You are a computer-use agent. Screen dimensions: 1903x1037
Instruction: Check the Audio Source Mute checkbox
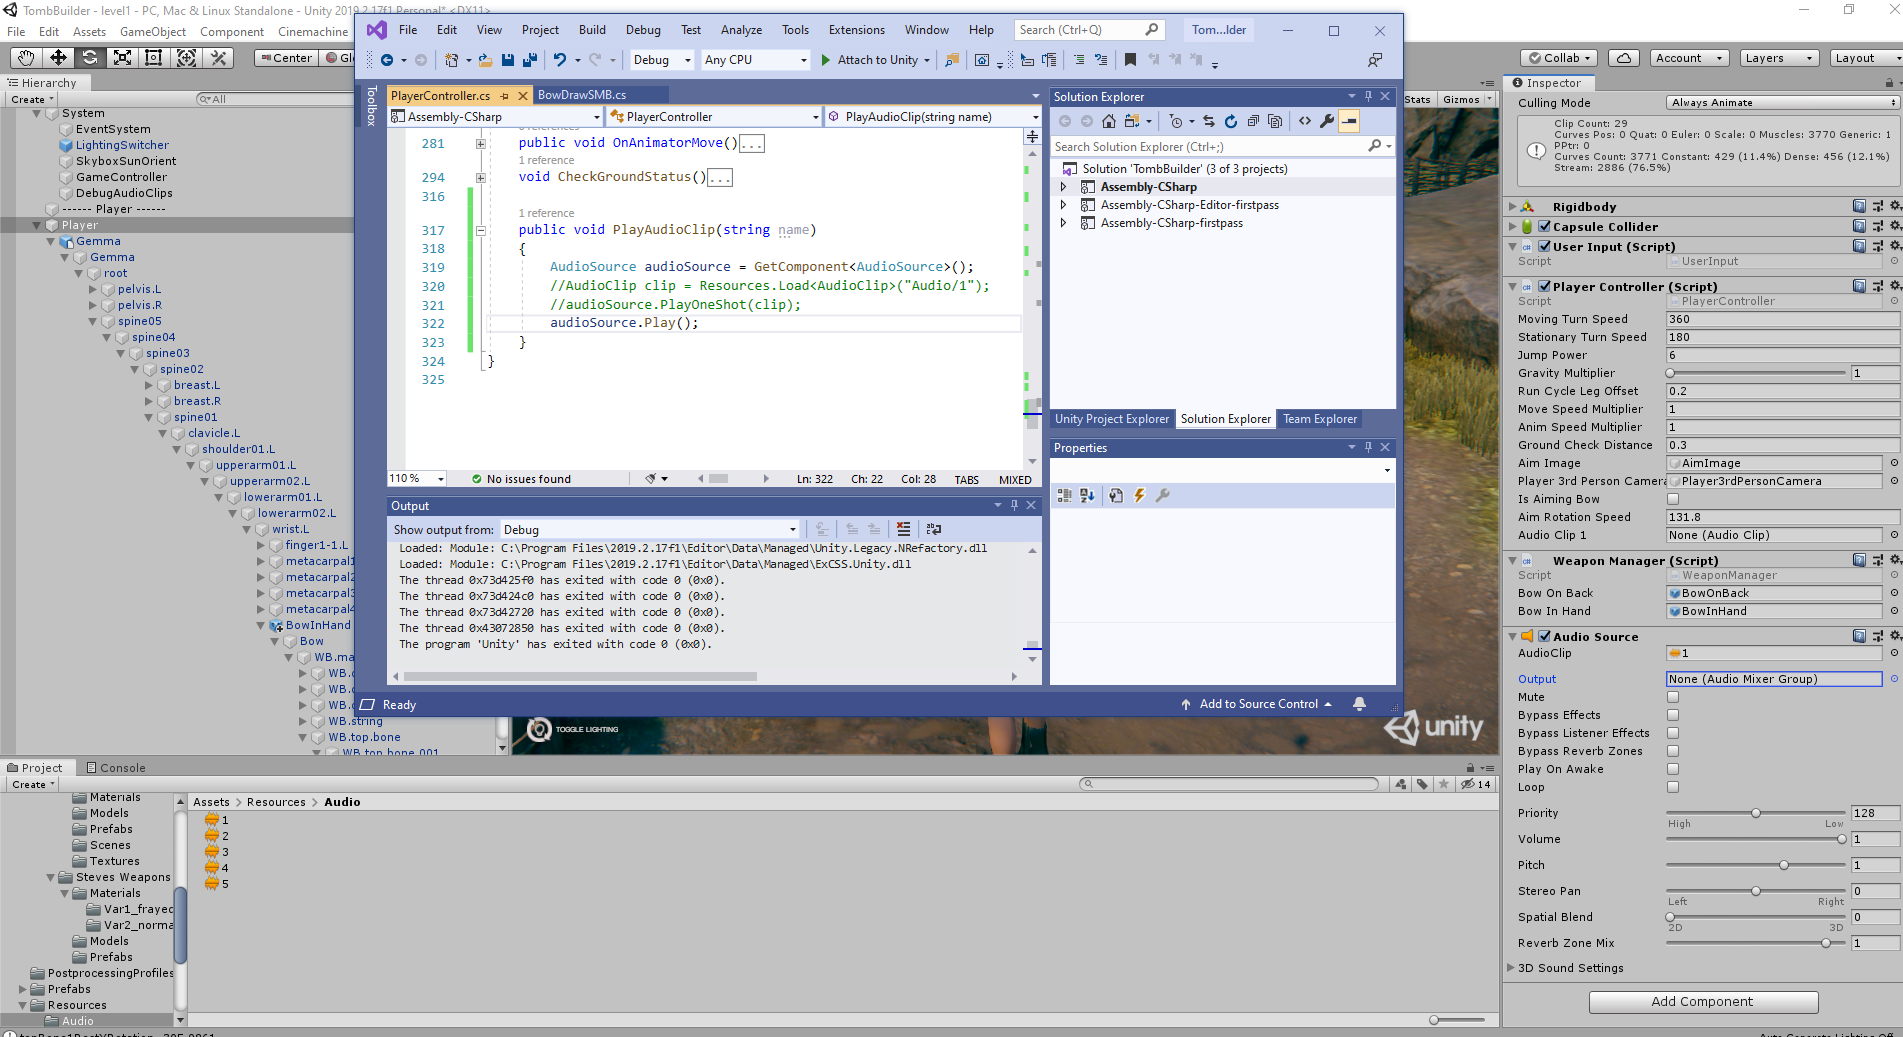point(1672,697)
